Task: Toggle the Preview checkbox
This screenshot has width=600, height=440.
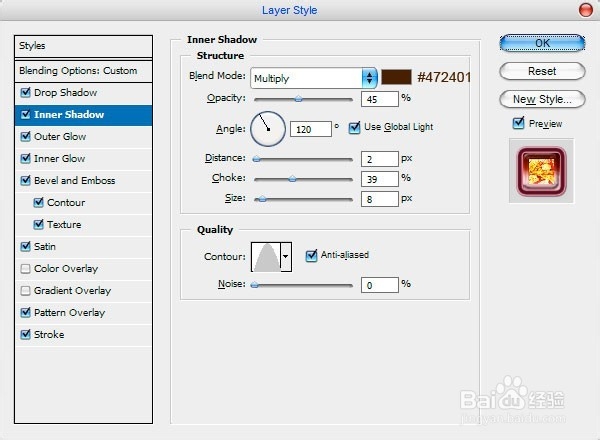Action: (x=518, y=123)
